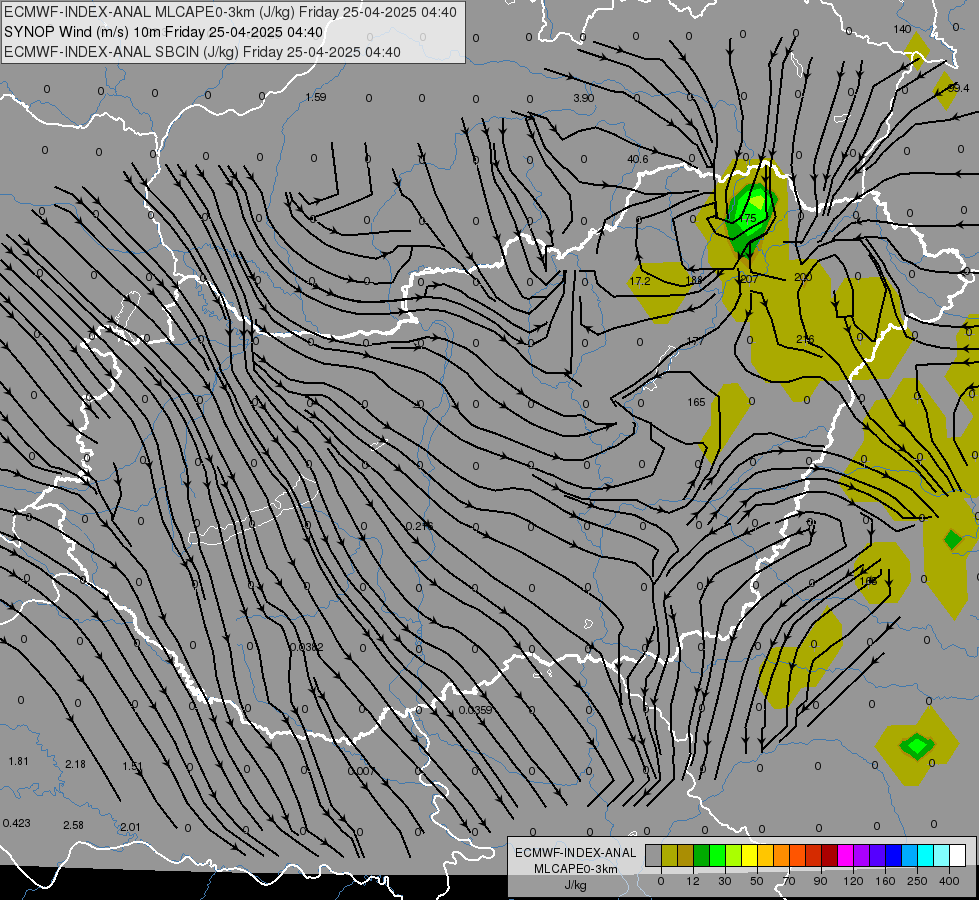The image size is (979, 900).
Task: Select the olive-yellow legend swatch
Action: coord(669,855)
